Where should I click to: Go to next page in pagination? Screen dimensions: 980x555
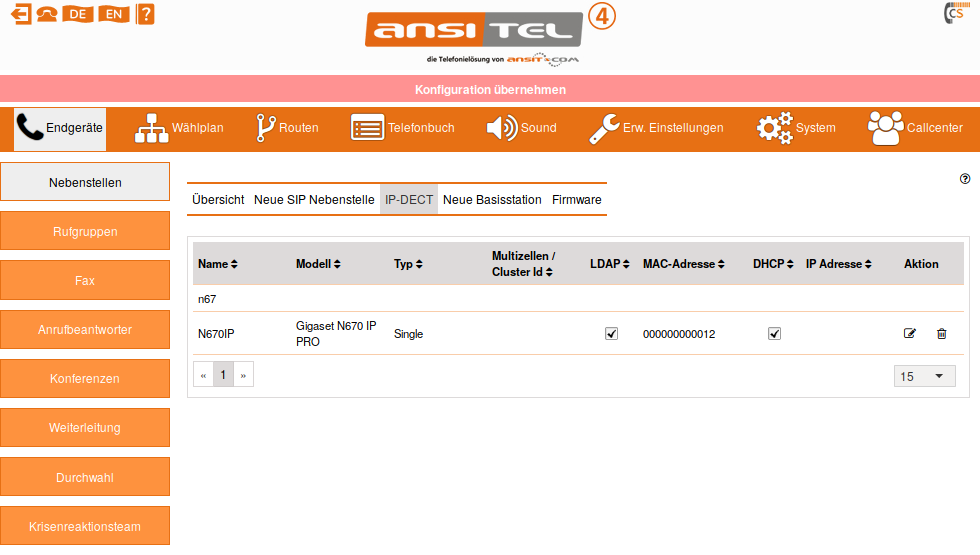(243, 375)
